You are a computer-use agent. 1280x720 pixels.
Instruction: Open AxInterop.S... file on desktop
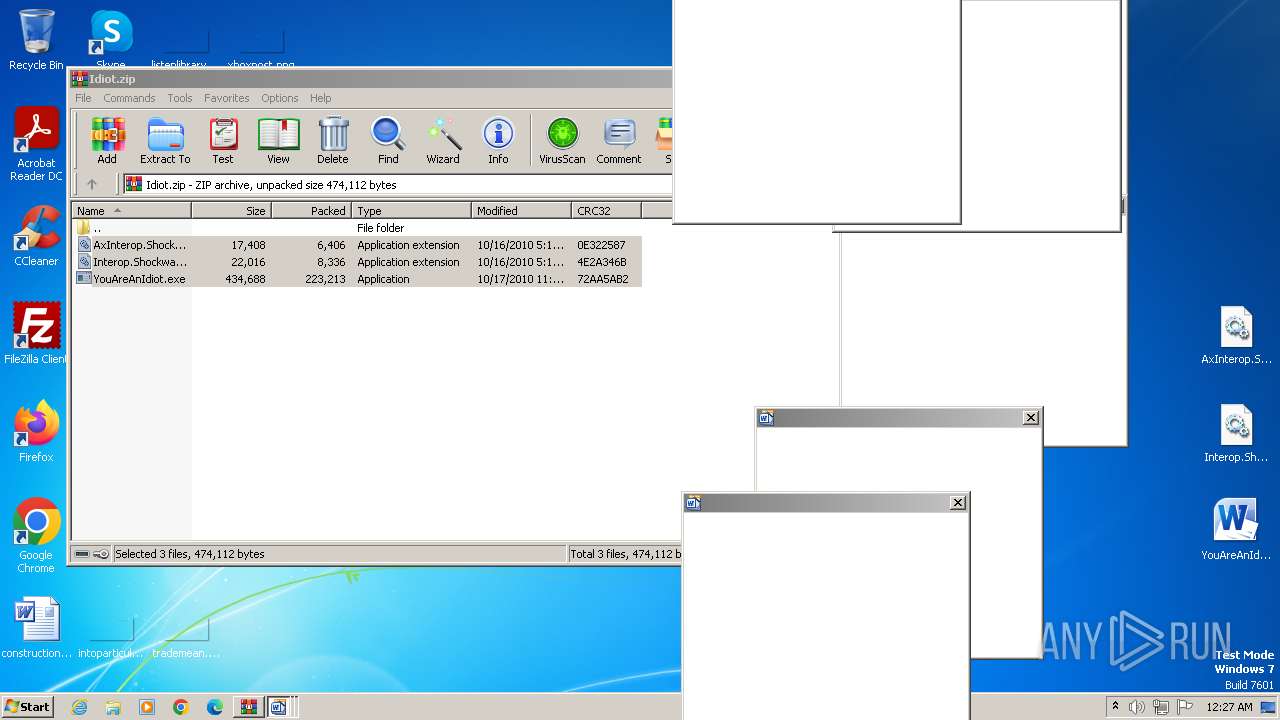1237,335
